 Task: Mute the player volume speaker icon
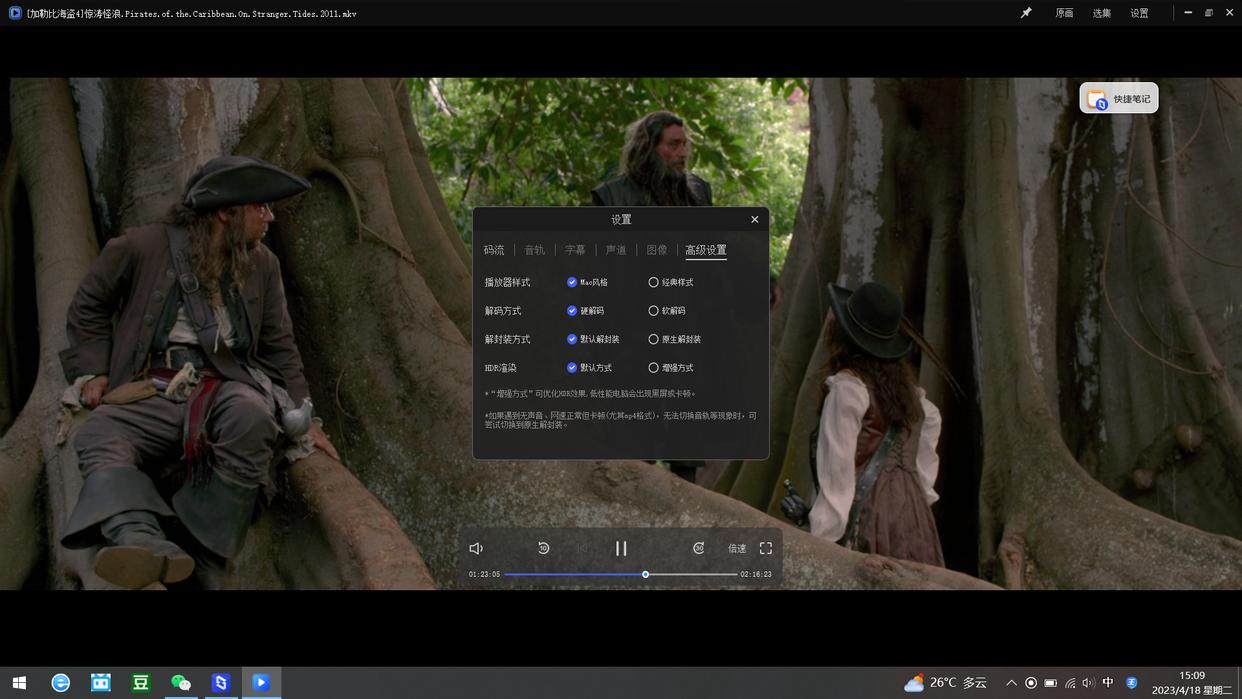(476, 548)
